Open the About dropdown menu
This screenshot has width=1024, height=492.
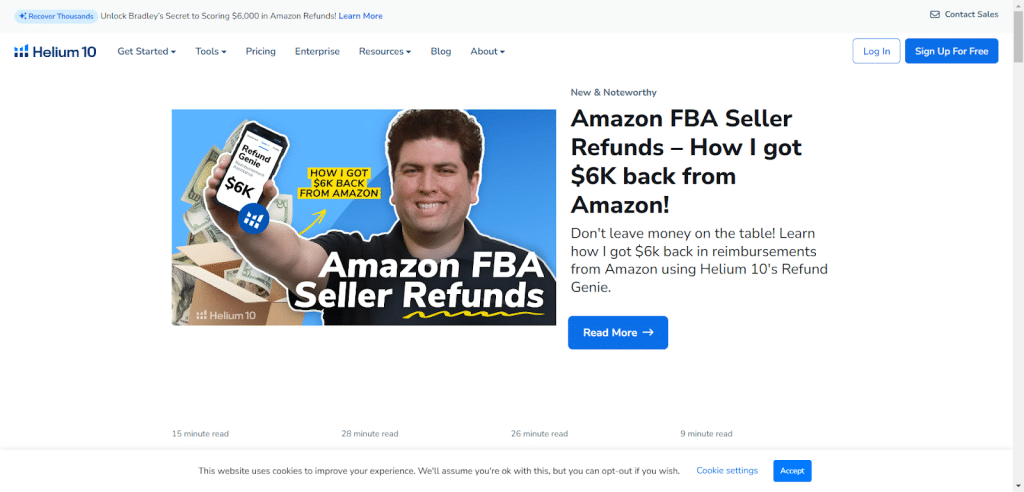click(487, 52)
